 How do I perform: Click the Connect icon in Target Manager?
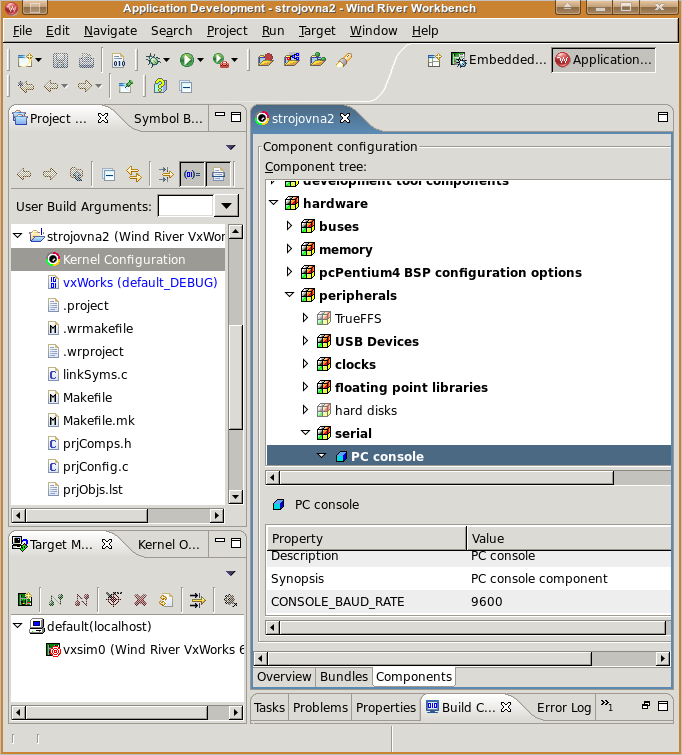coord(56,599)
